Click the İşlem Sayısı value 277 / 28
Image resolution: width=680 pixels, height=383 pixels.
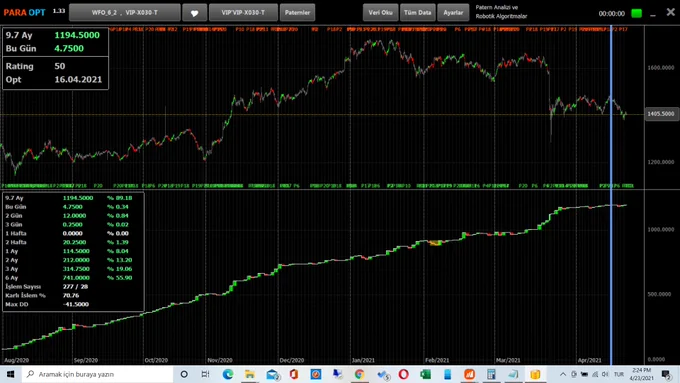coord(75,287)
